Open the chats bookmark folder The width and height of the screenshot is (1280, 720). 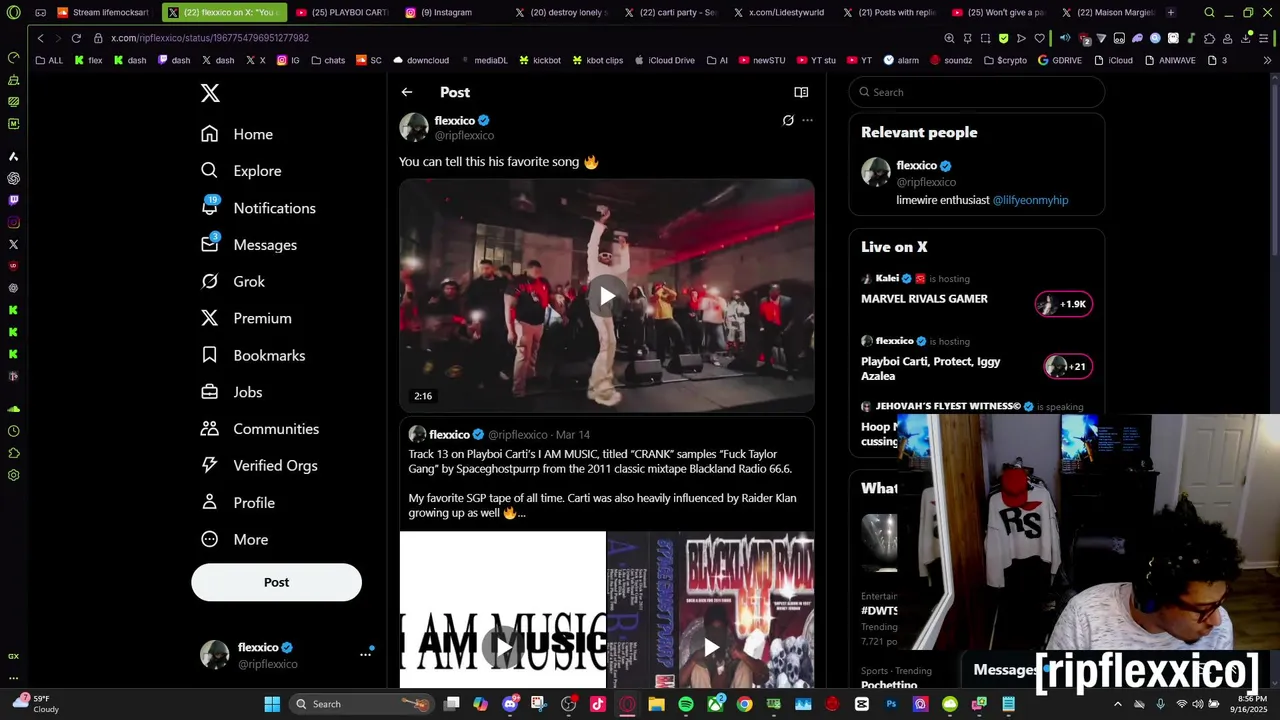pos(328,60)
